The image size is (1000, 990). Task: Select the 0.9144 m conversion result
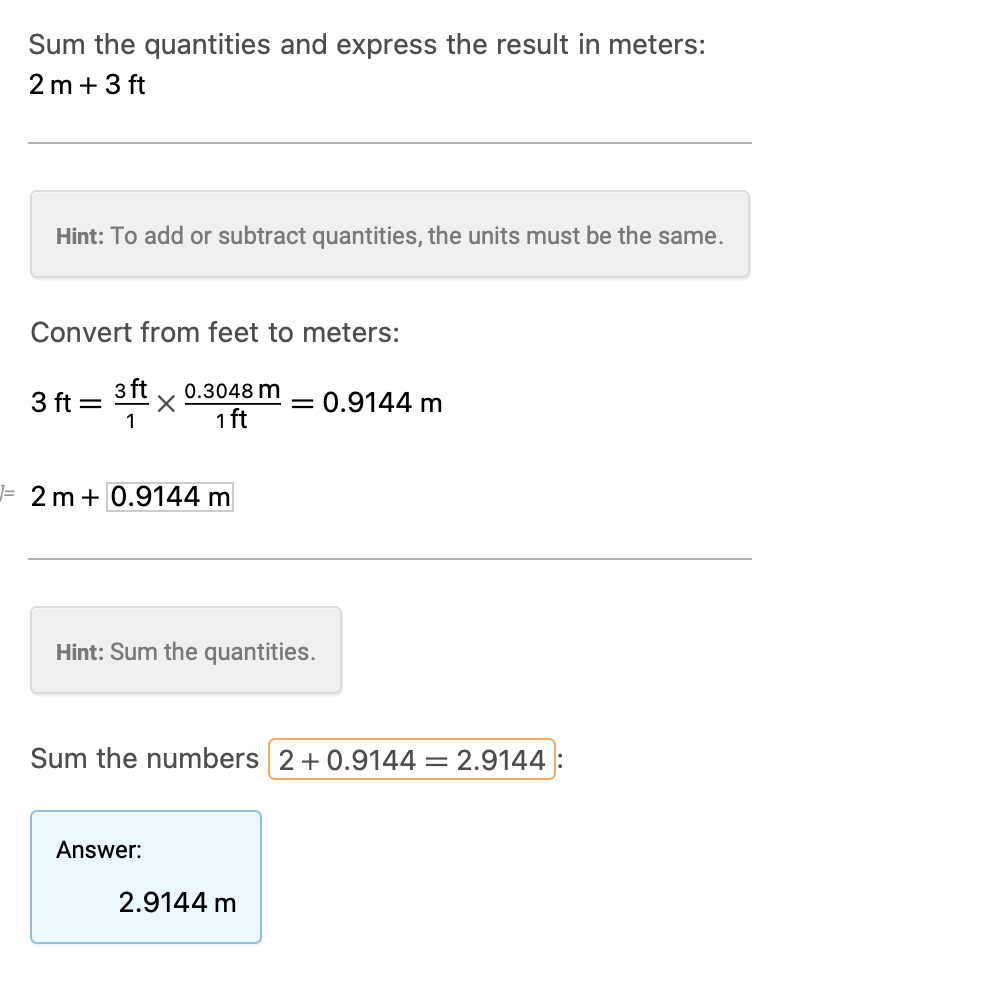382,403
